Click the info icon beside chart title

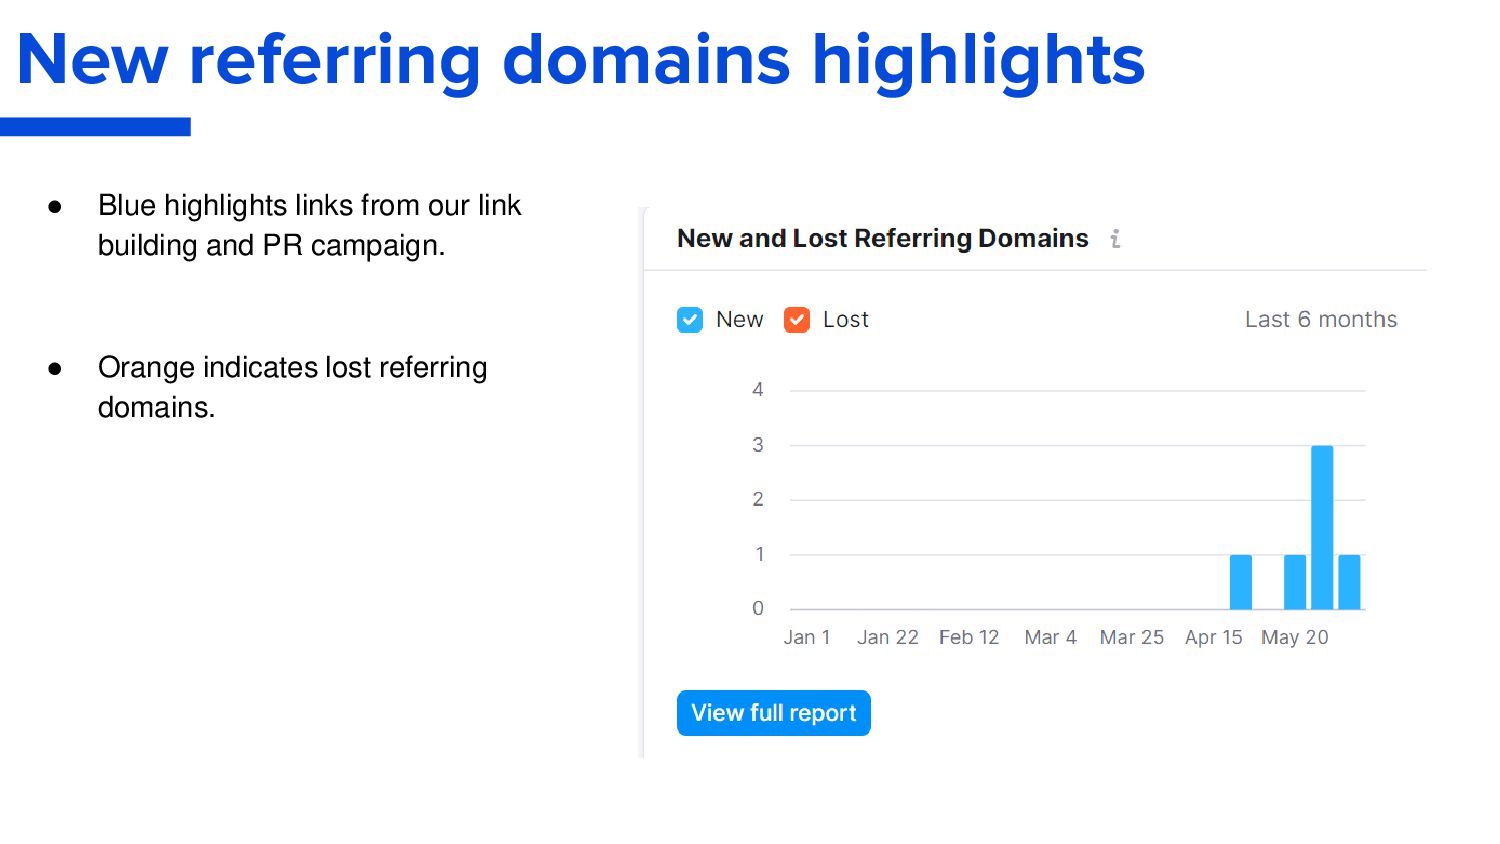[x=1115, y=239]
